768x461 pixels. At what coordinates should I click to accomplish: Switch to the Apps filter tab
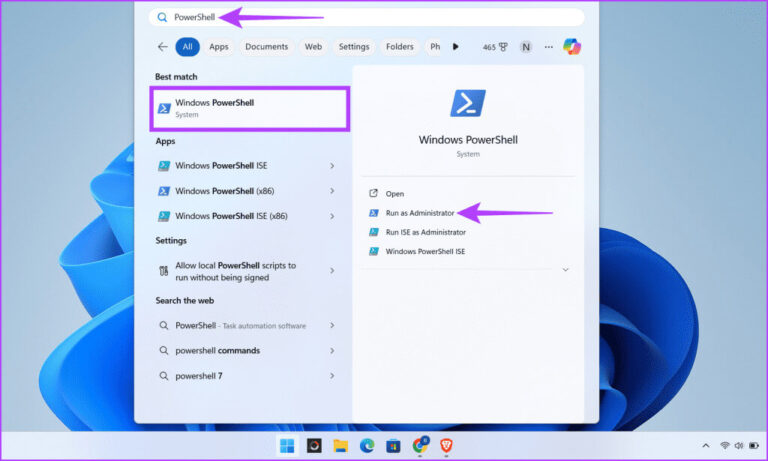coord(218,47)
